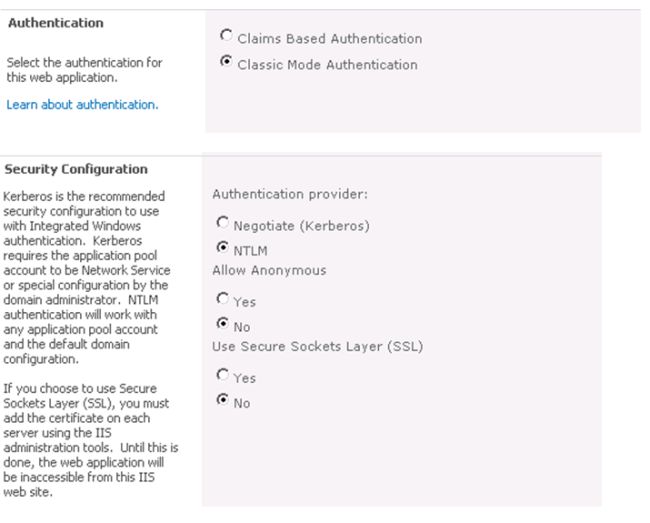Click the Security Configuration section heading
This screenshot has width=650, height=523.
[76, 169]
